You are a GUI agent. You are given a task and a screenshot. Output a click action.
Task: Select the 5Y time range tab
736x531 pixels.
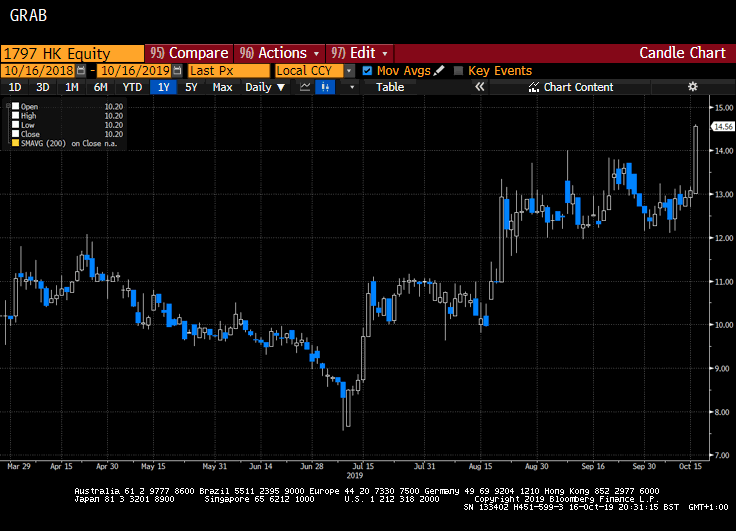pos(191,87)
